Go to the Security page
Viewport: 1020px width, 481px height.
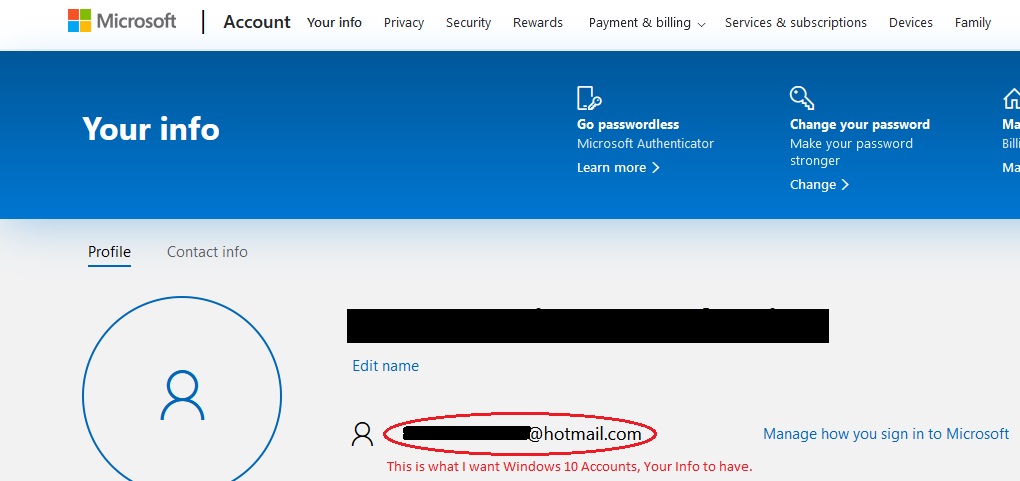coord(468,23)
